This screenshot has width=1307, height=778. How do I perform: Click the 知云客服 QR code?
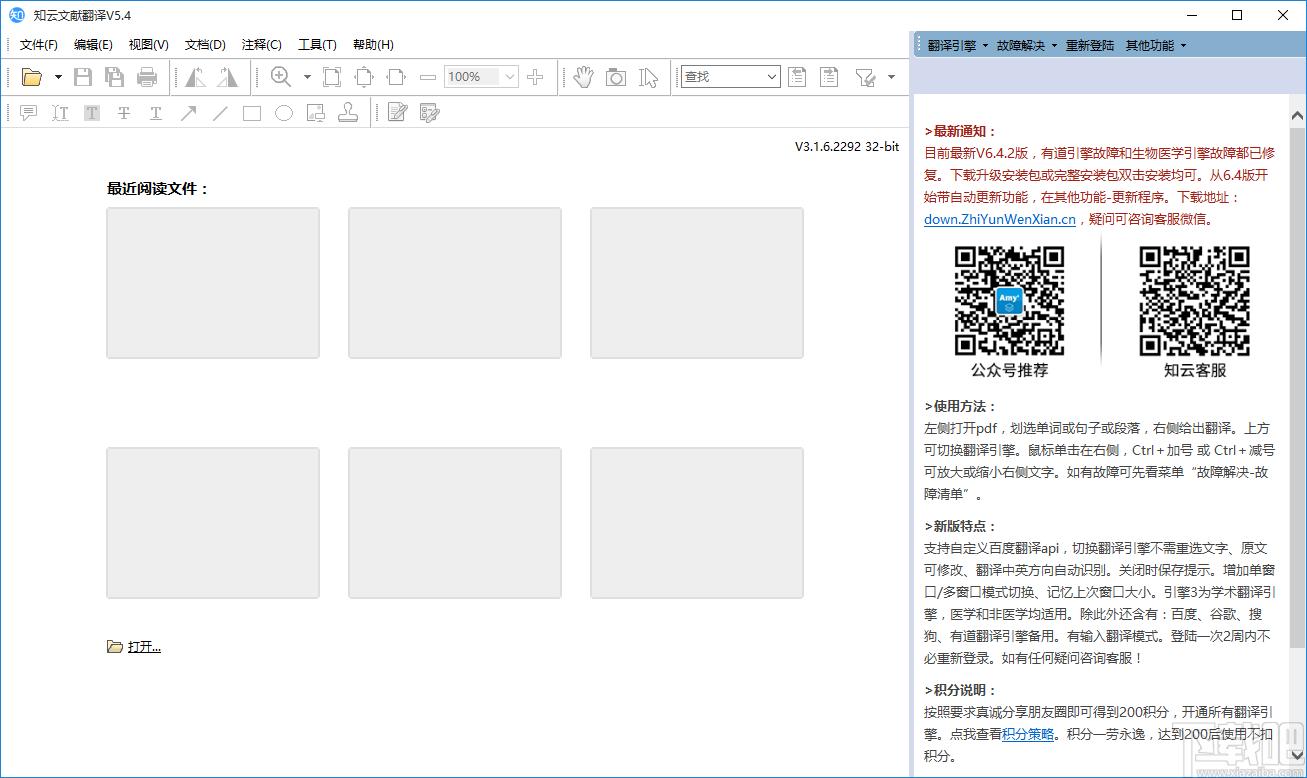click(1194, 301)
